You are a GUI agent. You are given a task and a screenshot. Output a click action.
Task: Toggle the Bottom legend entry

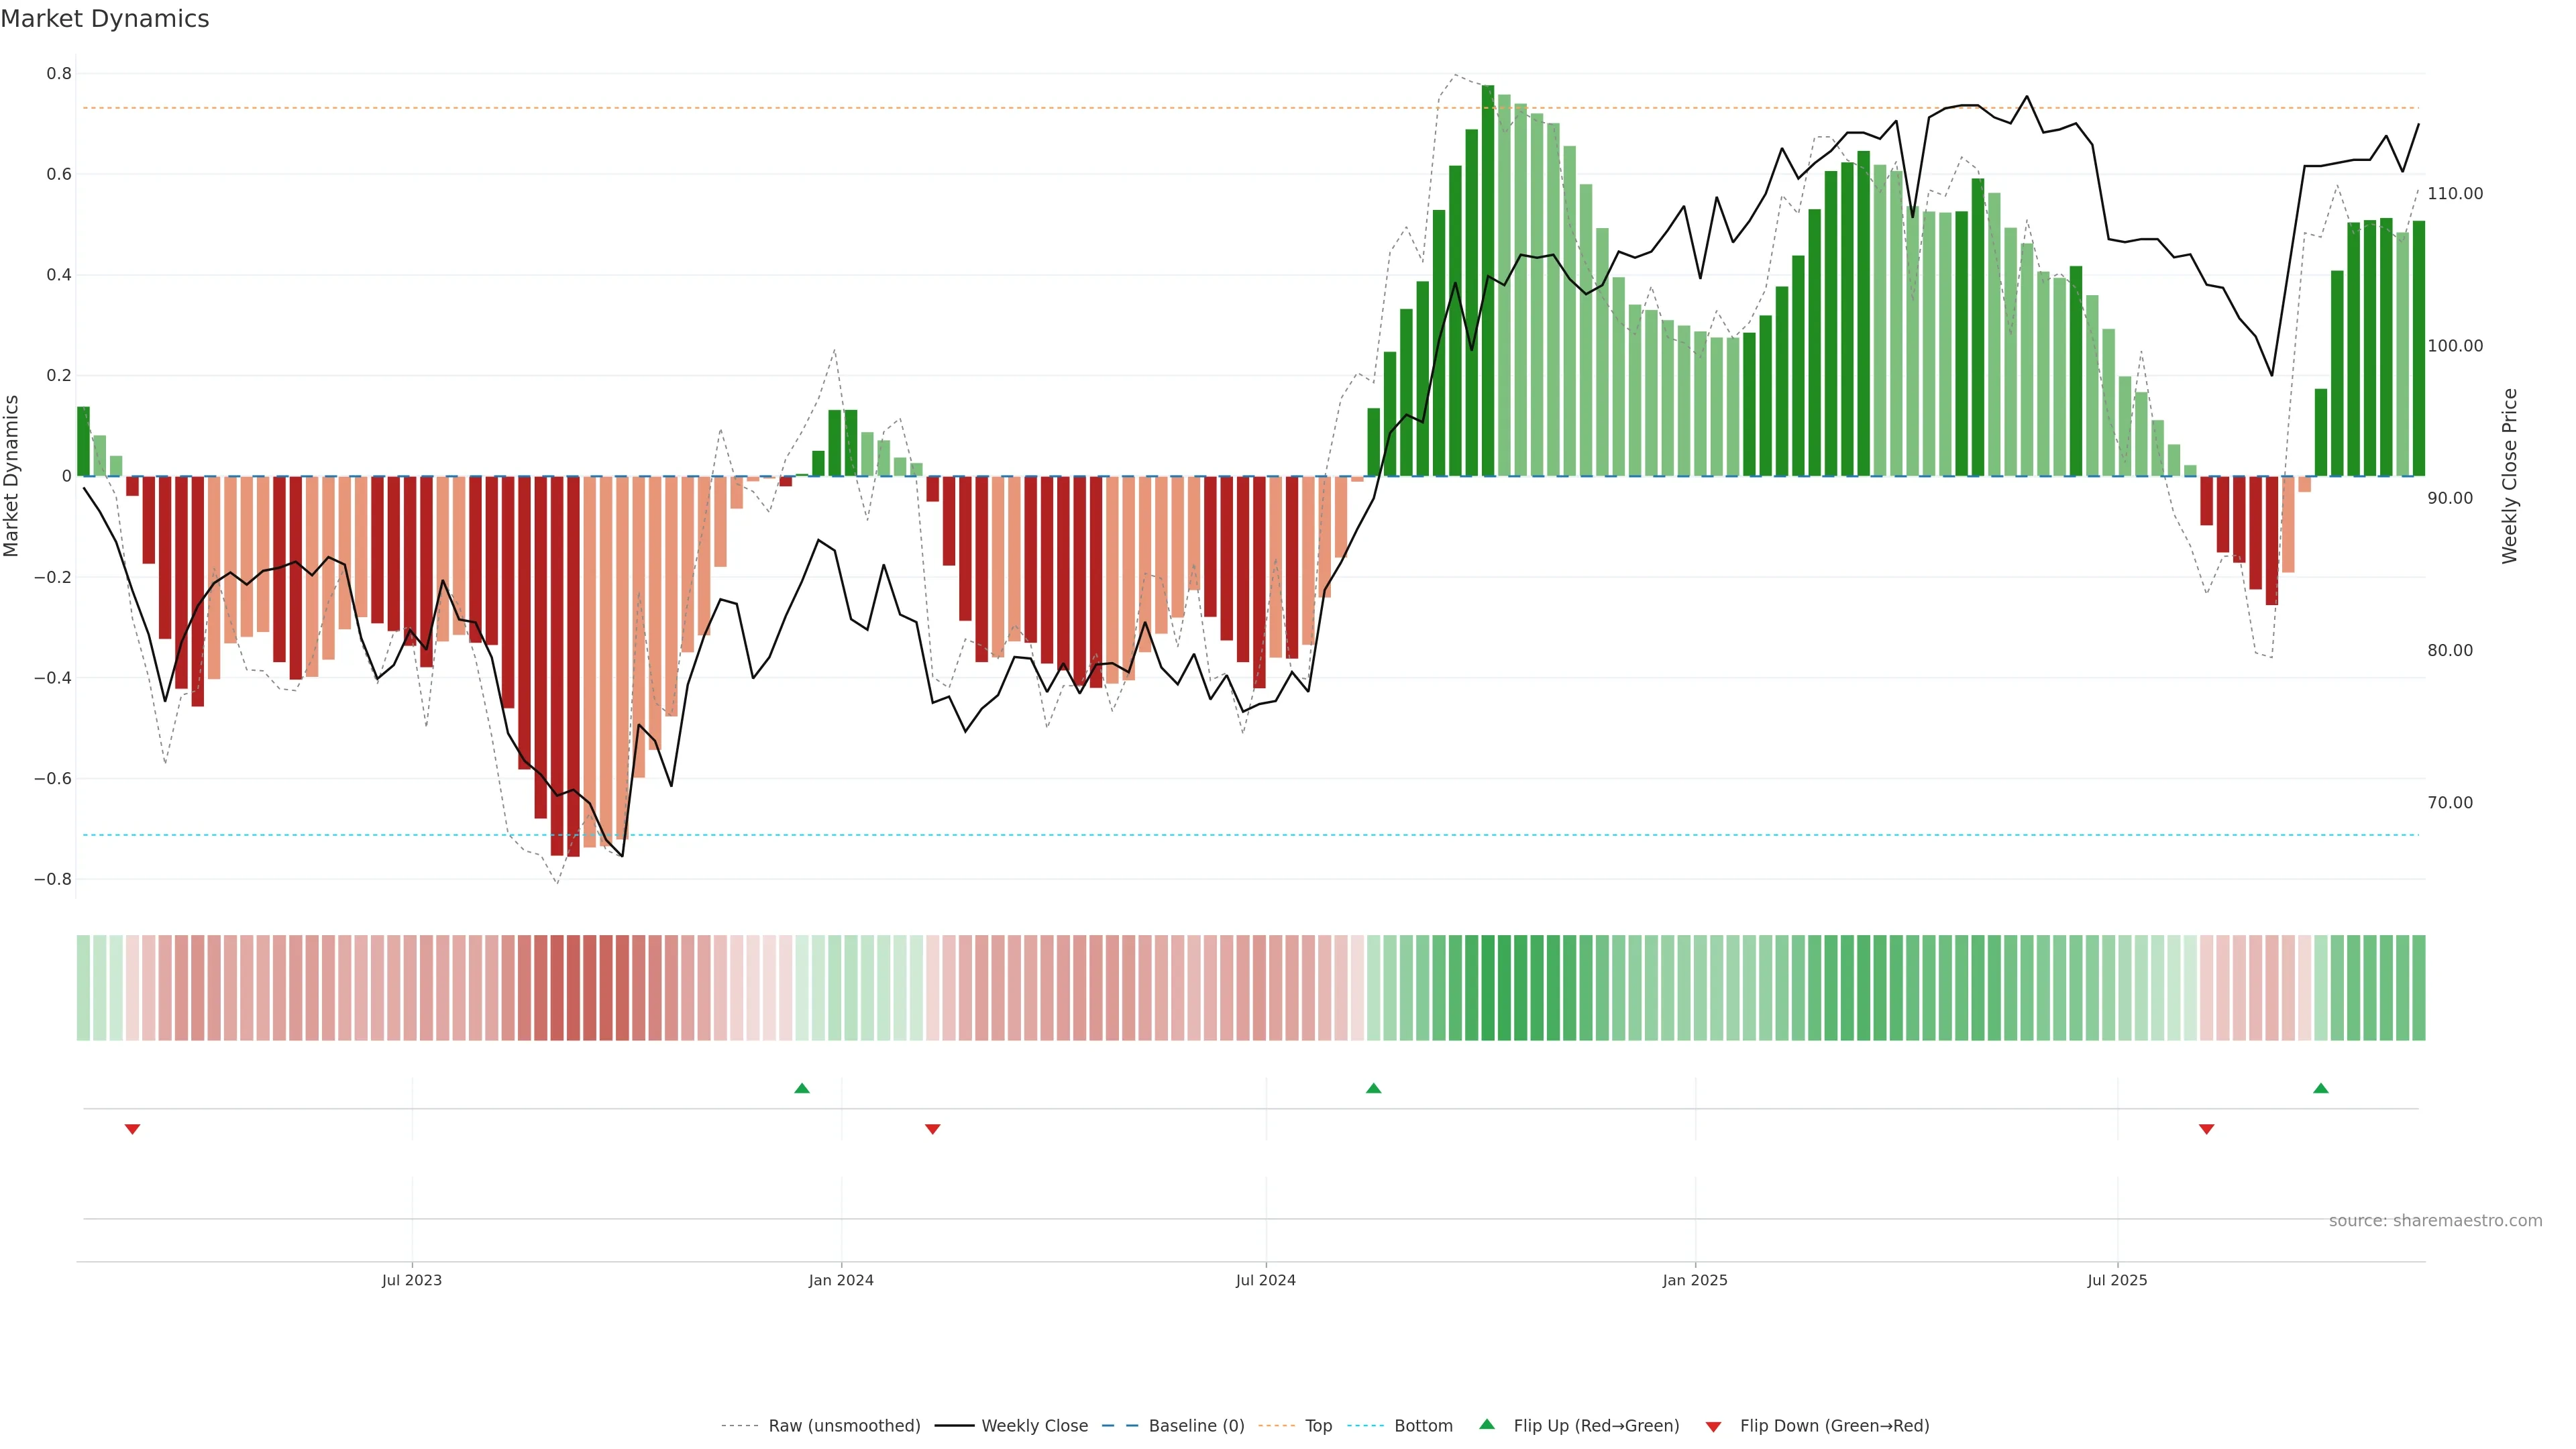pos(1423,1426)
